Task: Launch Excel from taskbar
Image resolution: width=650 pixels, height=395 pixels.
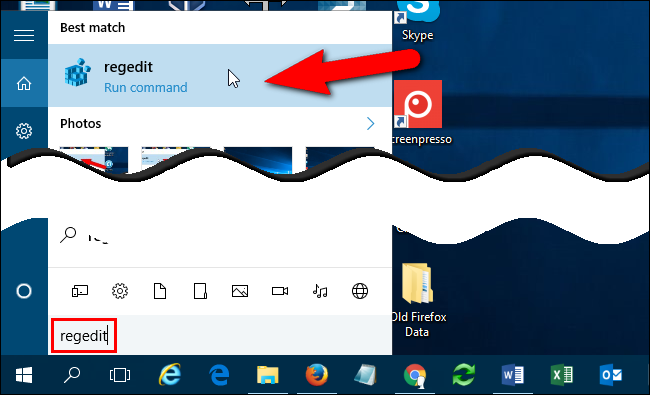Action: coord(562,376)
